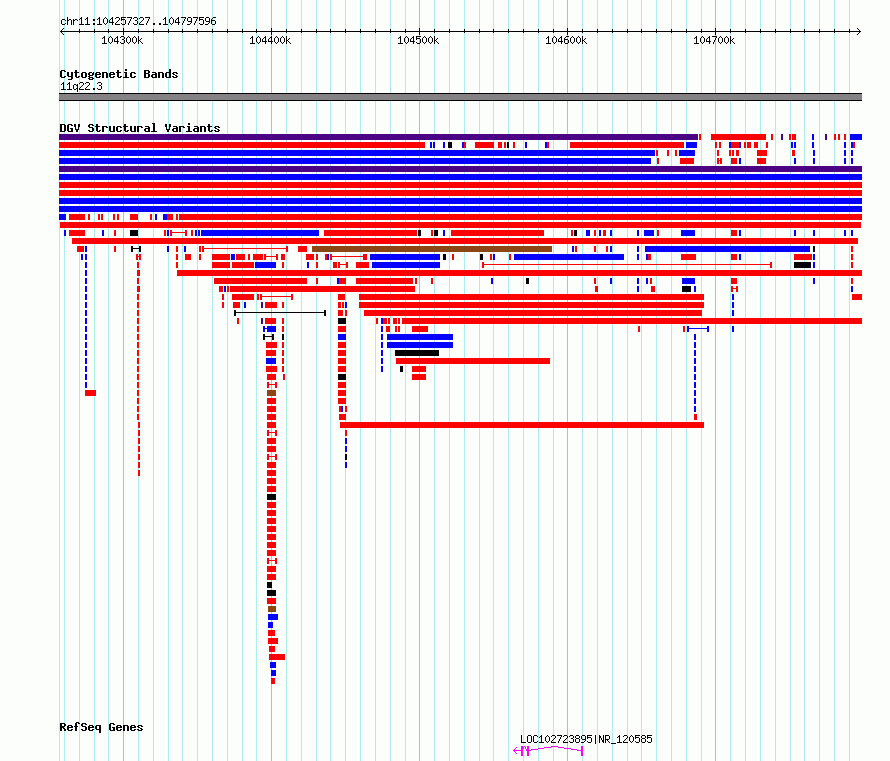890x761 pixels.
Task: Select the isolated small red variant under the dashed blue line
Action: pyautogui.click(x=90, y=393)
